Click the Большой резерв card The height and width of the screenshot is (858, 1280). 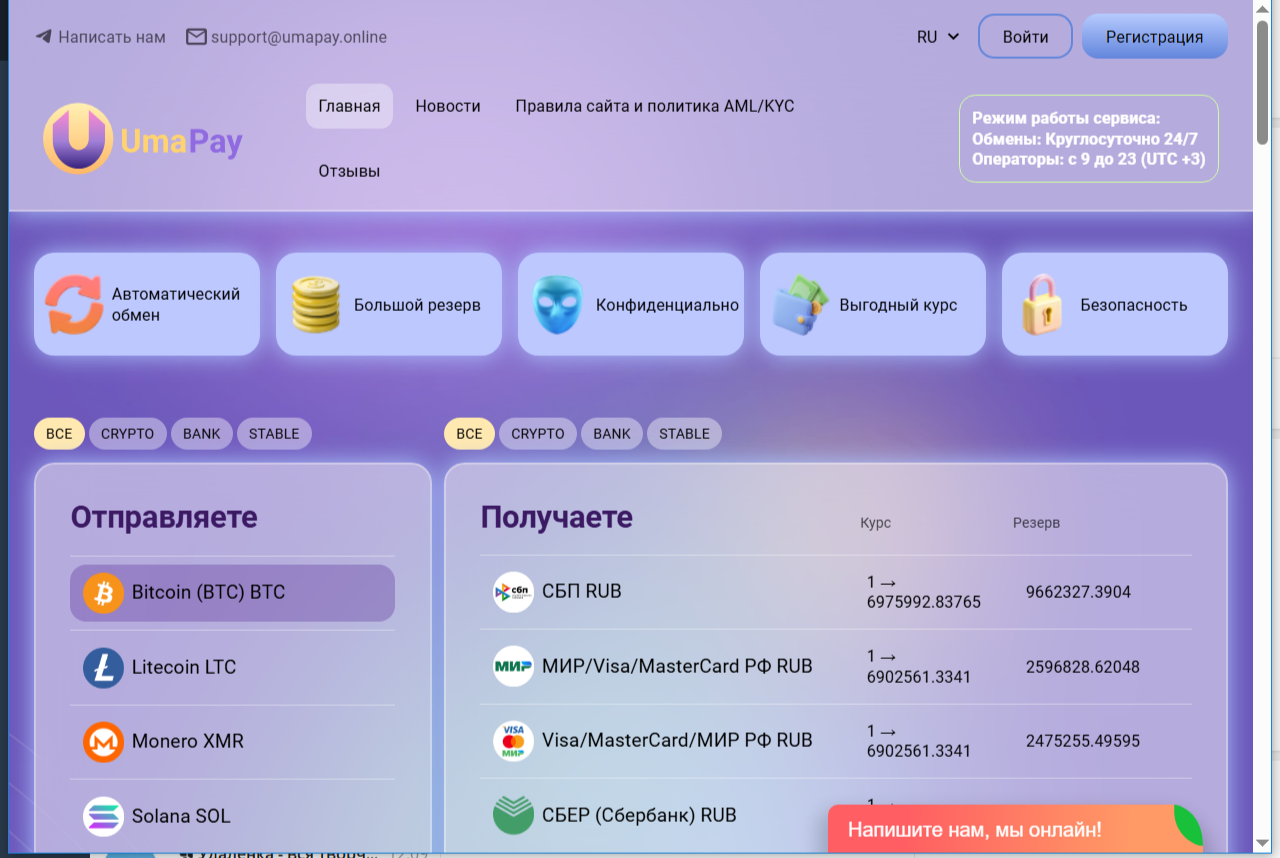389,304
